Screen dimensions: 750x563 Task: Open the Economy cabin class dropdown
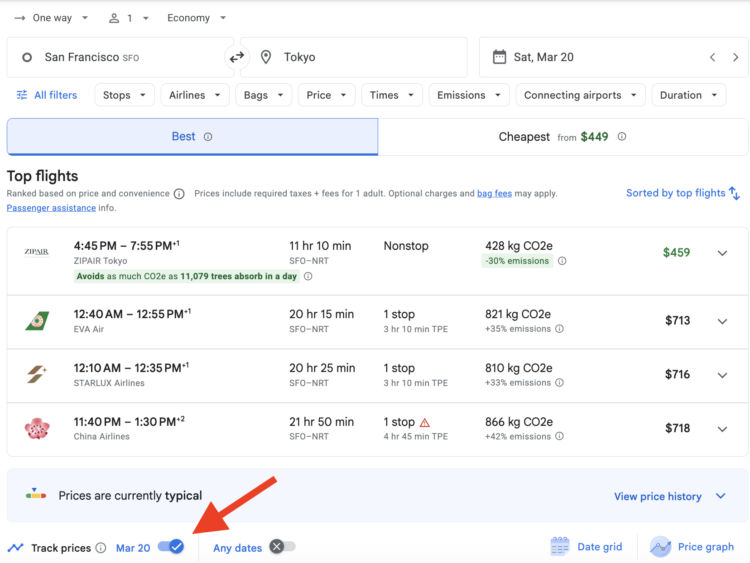196,18
